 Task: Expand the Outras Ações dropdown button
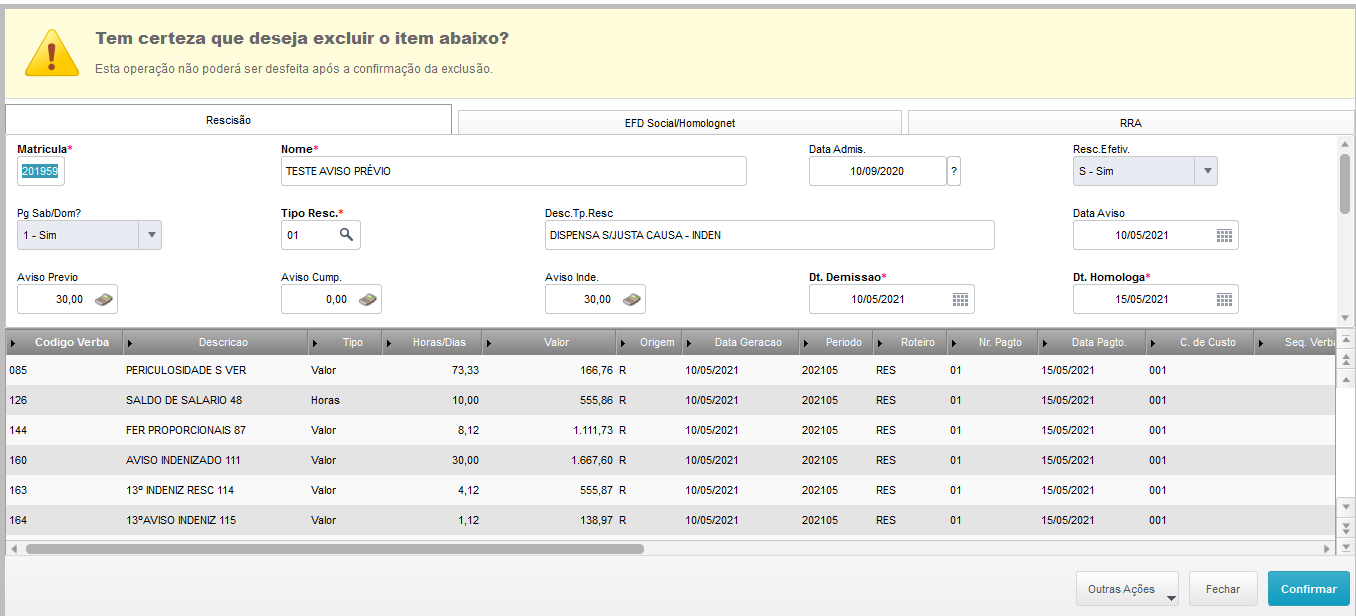[x=1127, y=589]
